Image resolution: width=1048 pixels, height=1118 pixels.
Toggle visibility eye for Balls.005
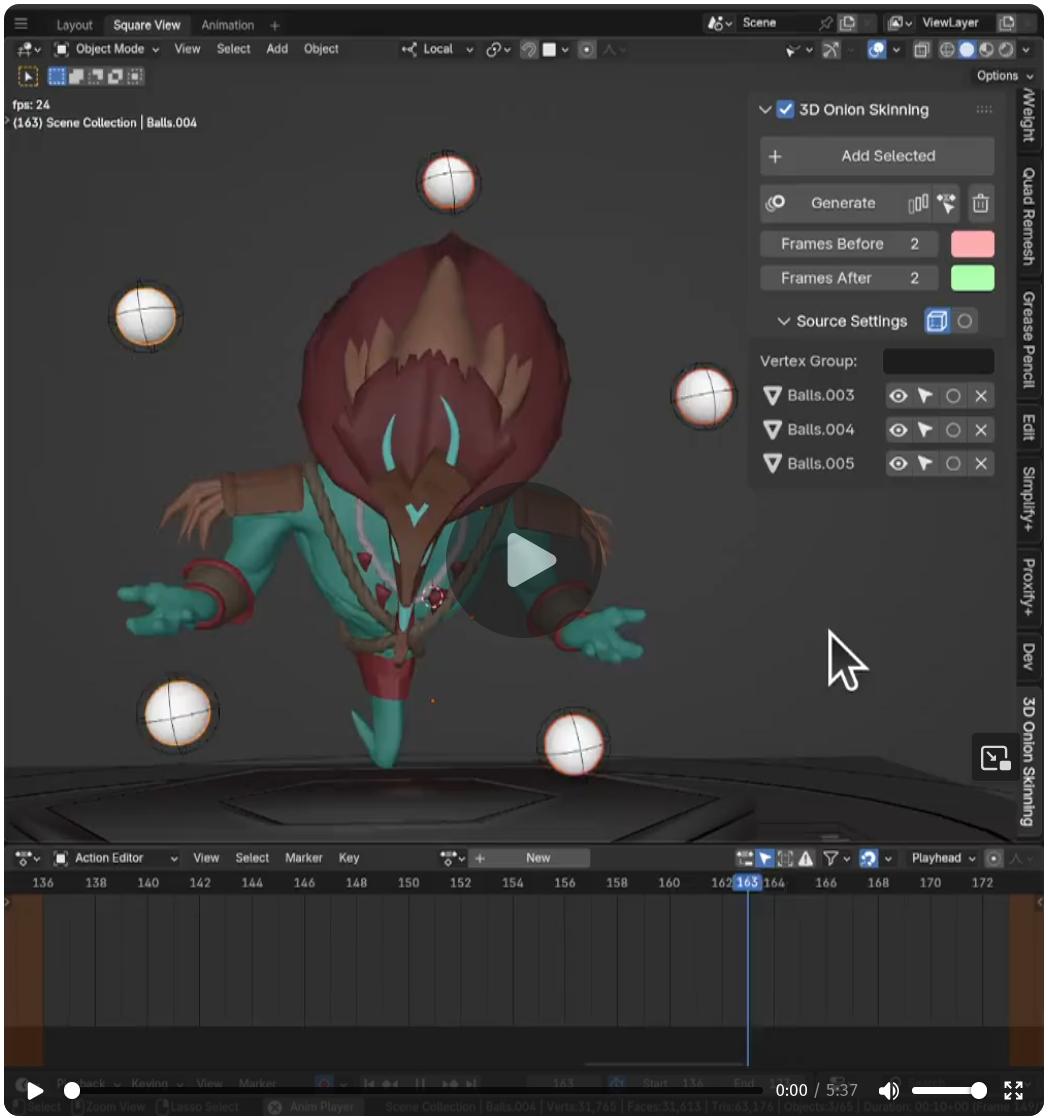click(x=898, y=464)
